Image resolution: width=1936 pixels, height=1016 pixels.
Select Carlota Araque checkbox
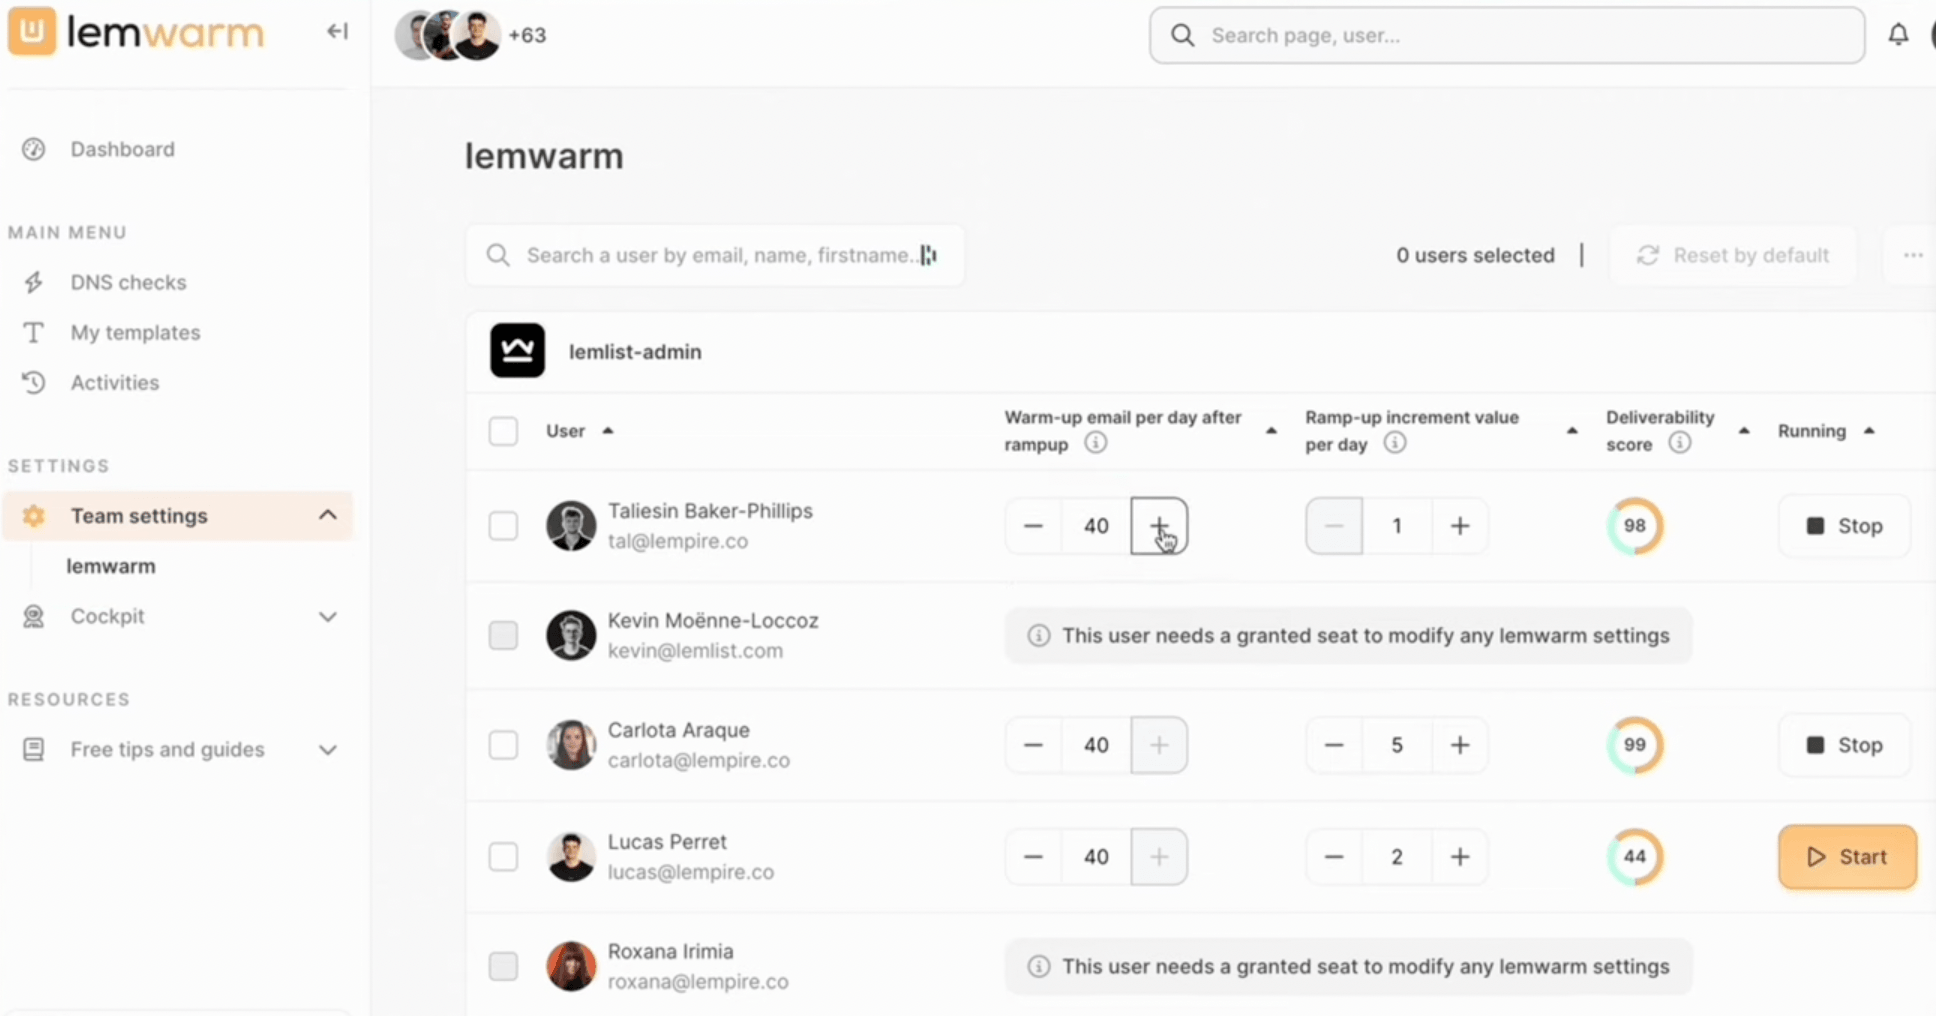(x=503, y=745)
